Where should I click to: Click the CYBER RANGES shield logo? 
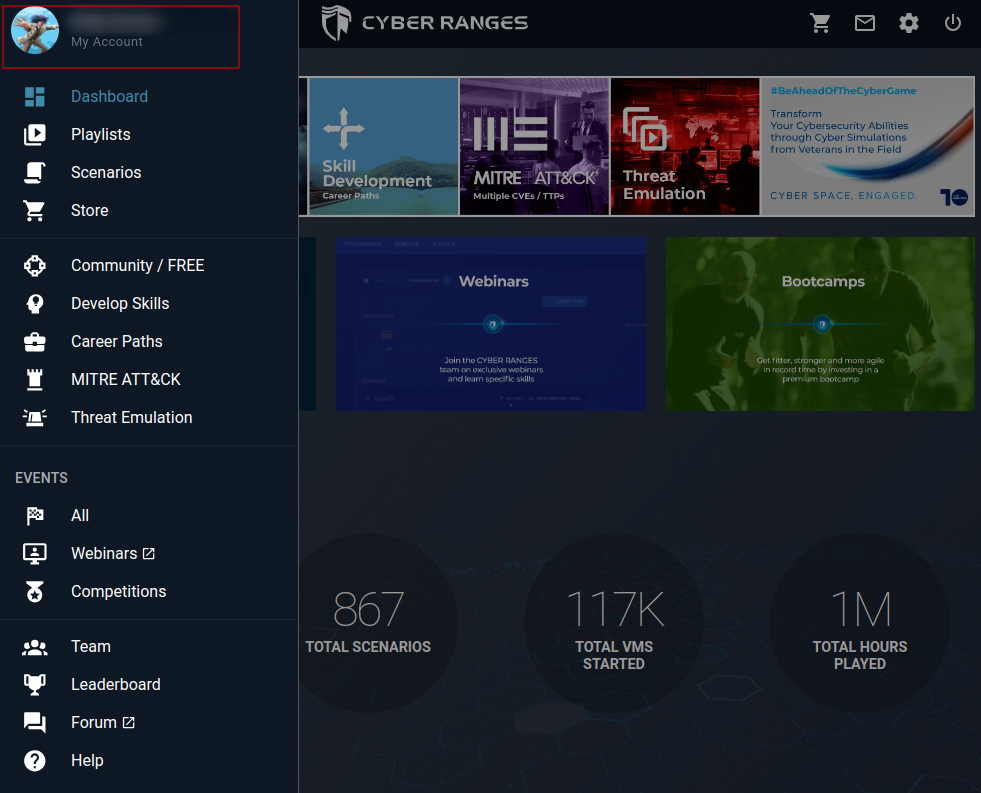click(x=337, y=22)
